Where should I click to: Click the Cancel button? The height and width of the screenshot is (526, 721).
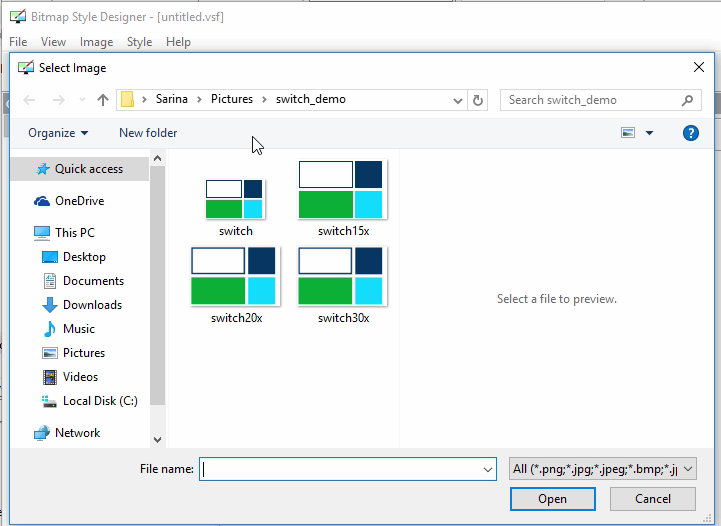tap(652, 499)
